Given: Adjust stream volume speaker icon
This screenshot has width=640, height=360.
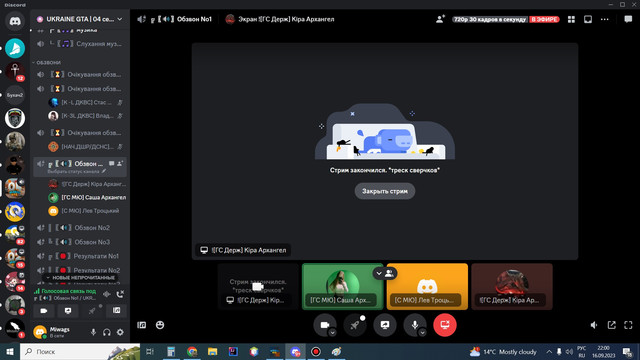Looking at the screenshot, I should point(594,325).
